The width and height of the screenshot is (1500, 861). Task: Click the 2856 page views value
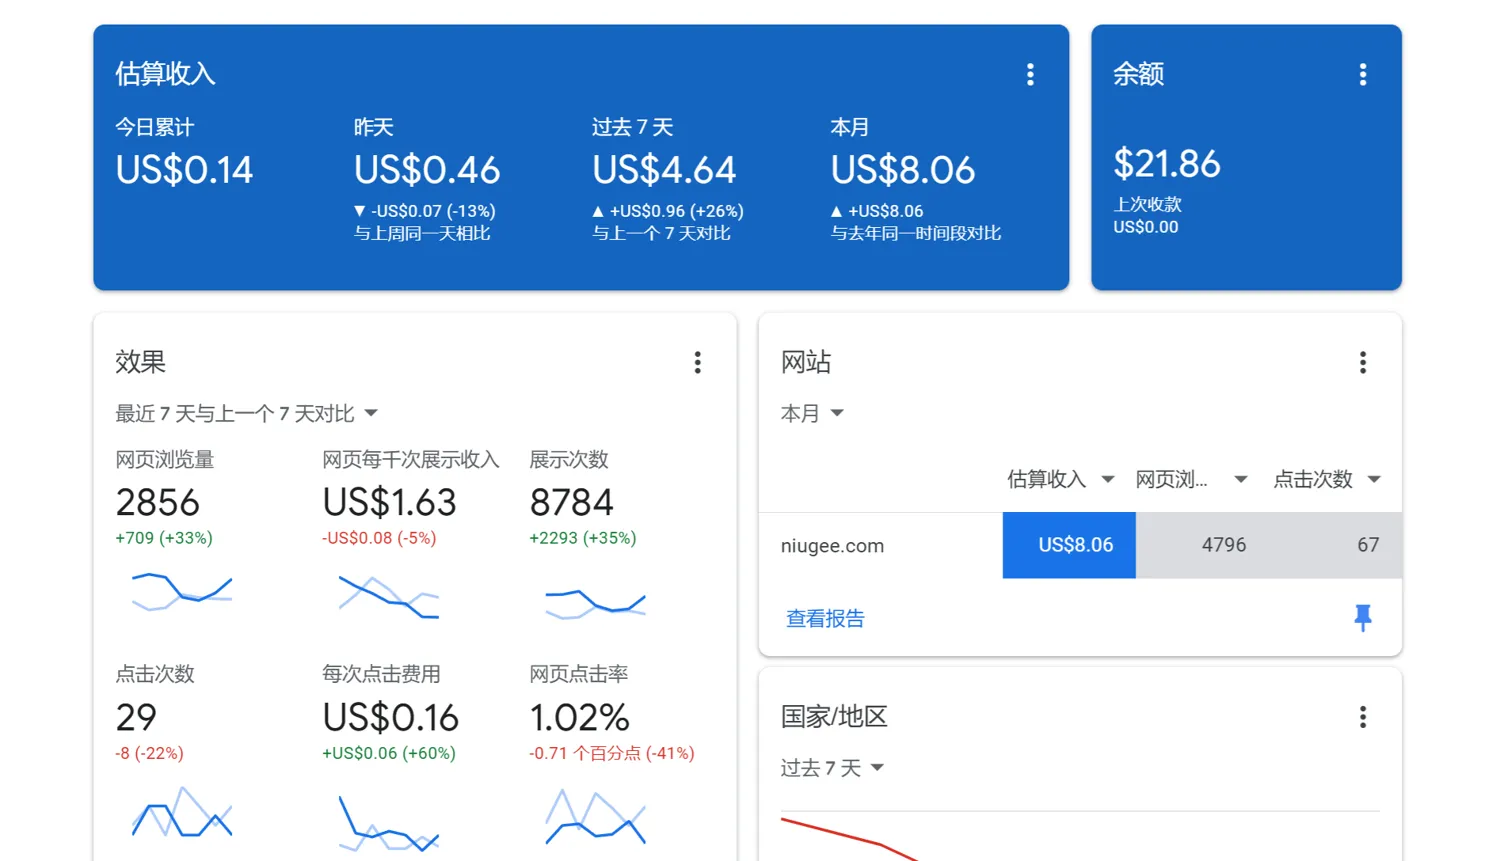point(158,502)
